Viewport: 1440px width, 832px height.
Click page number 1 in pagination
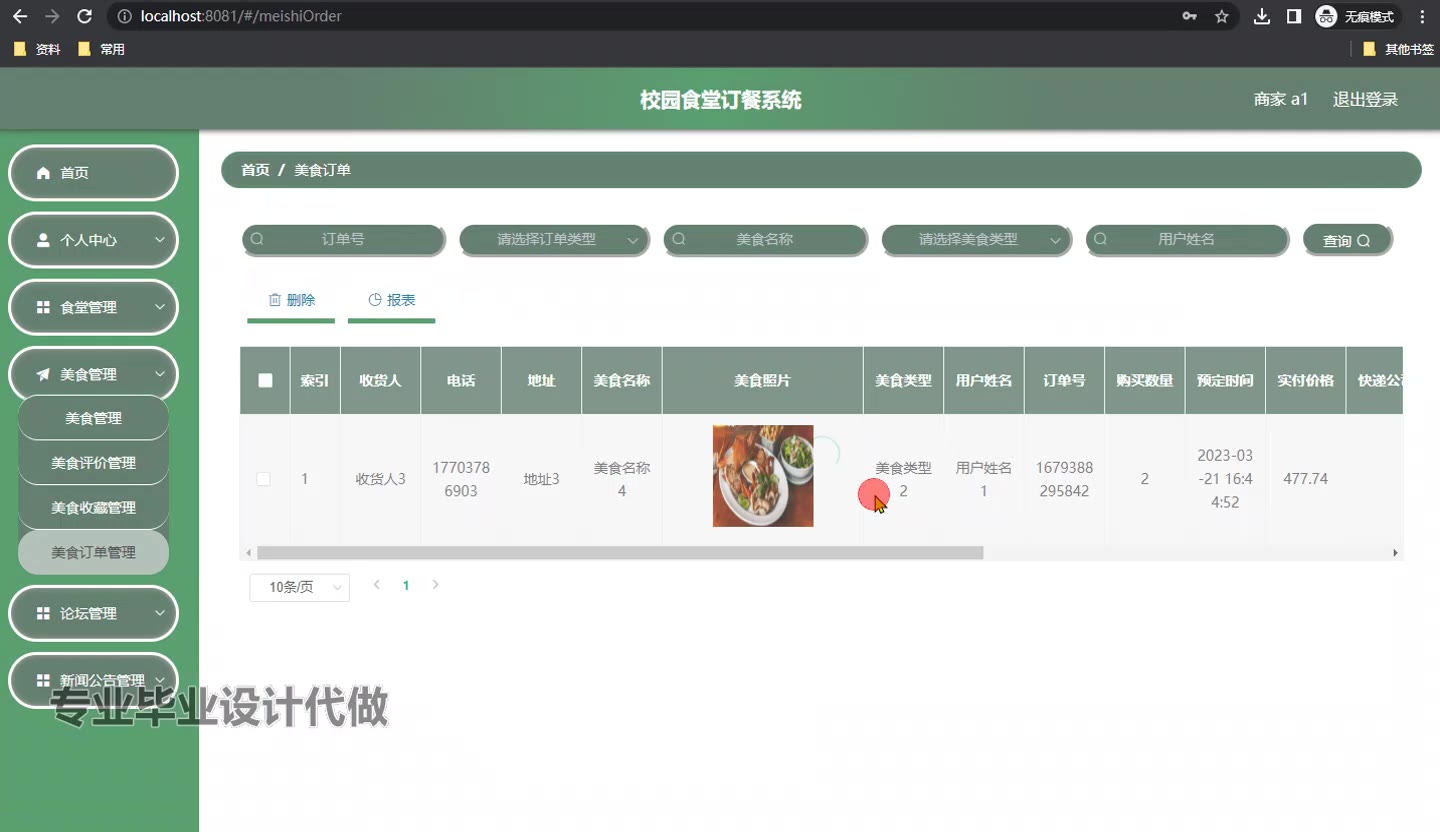pos(406,586)
